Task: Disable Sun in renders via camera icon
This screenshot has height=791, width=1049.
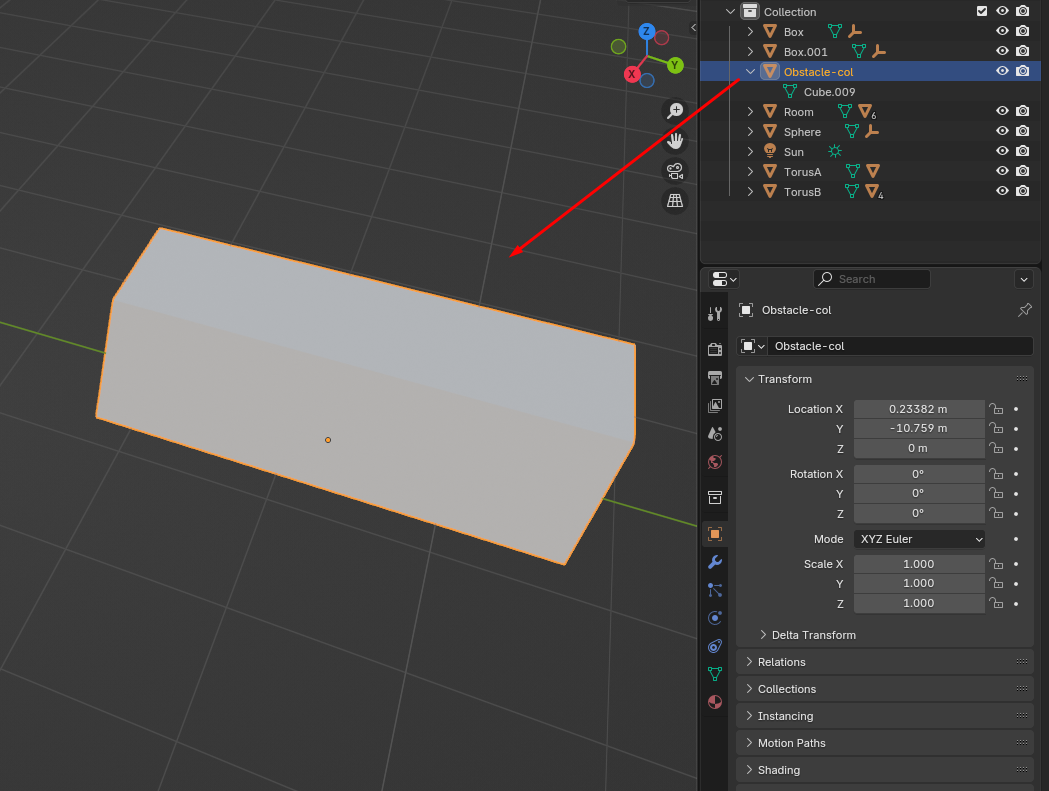Action: click(x=1022, y=151)
